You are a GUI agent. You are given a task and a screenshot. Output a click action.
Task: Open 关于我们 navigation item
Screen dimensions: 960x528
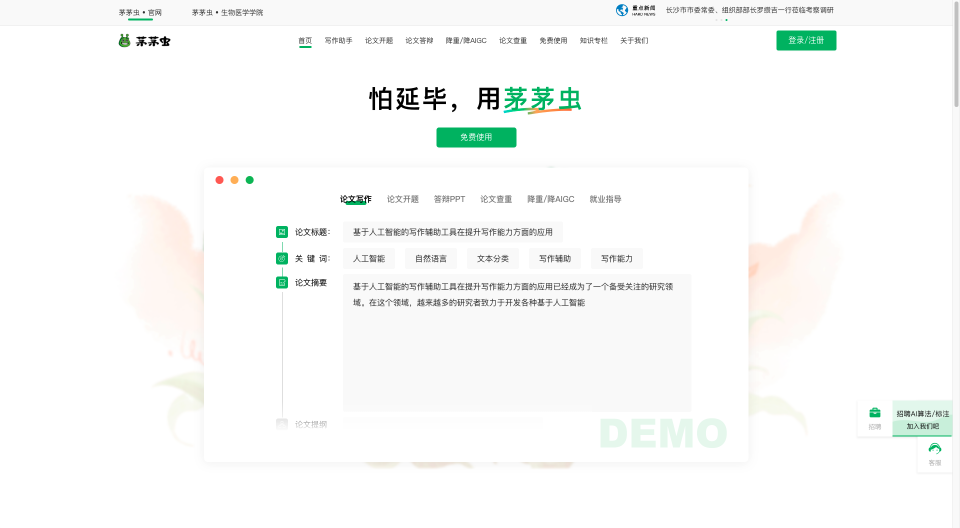(634, 40)
